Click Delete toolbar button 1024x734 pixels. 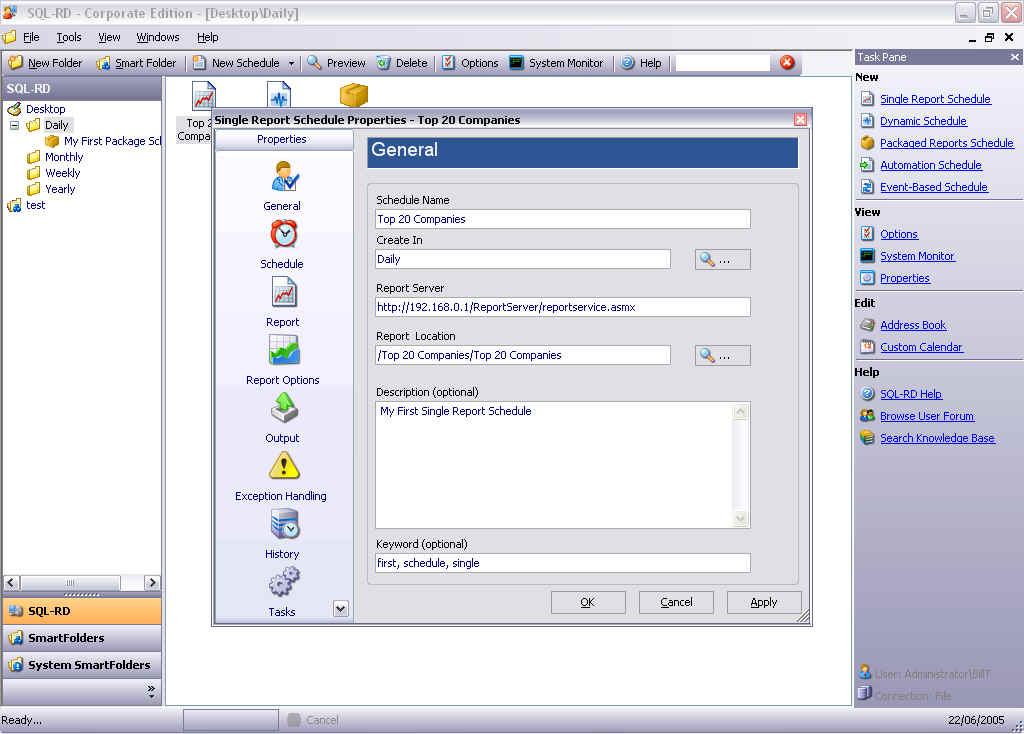[402, 63]
